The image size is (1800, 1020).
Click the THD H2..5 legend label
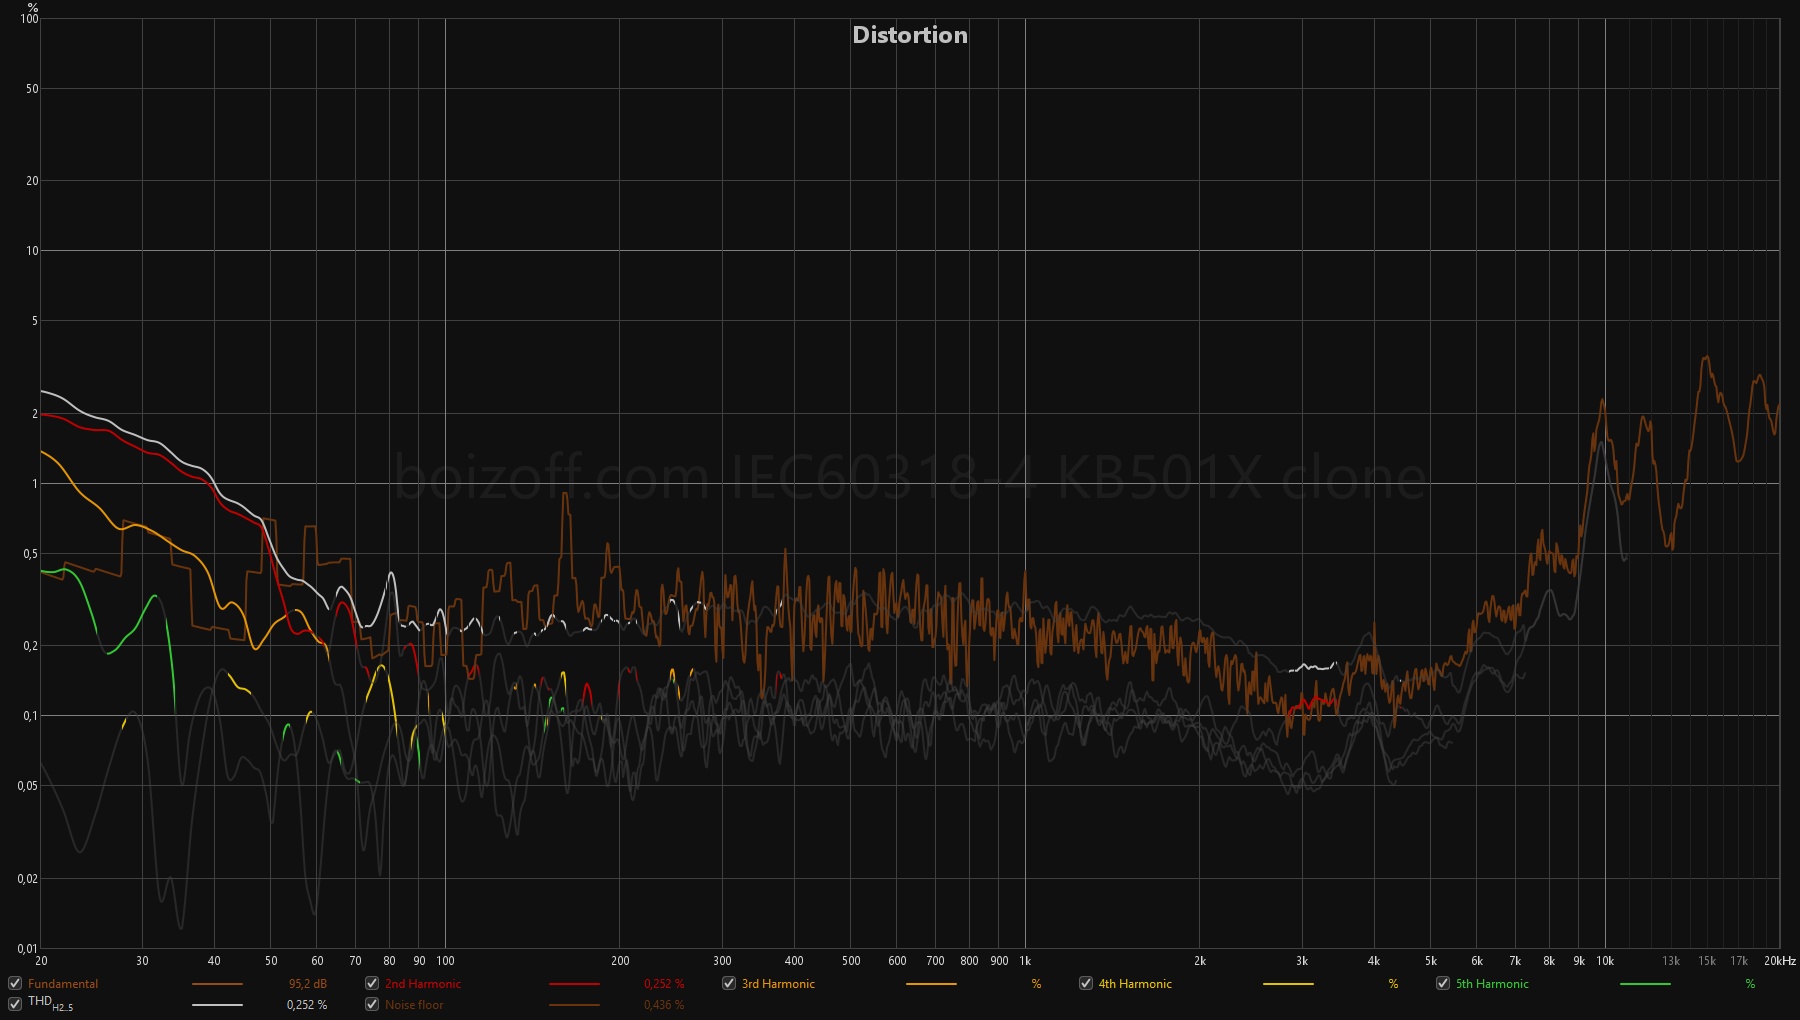[x=50, y=1003]
